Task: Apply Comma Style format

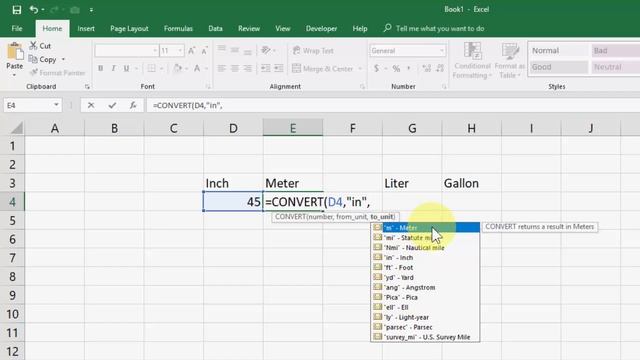Action: (x=409, y=68)
